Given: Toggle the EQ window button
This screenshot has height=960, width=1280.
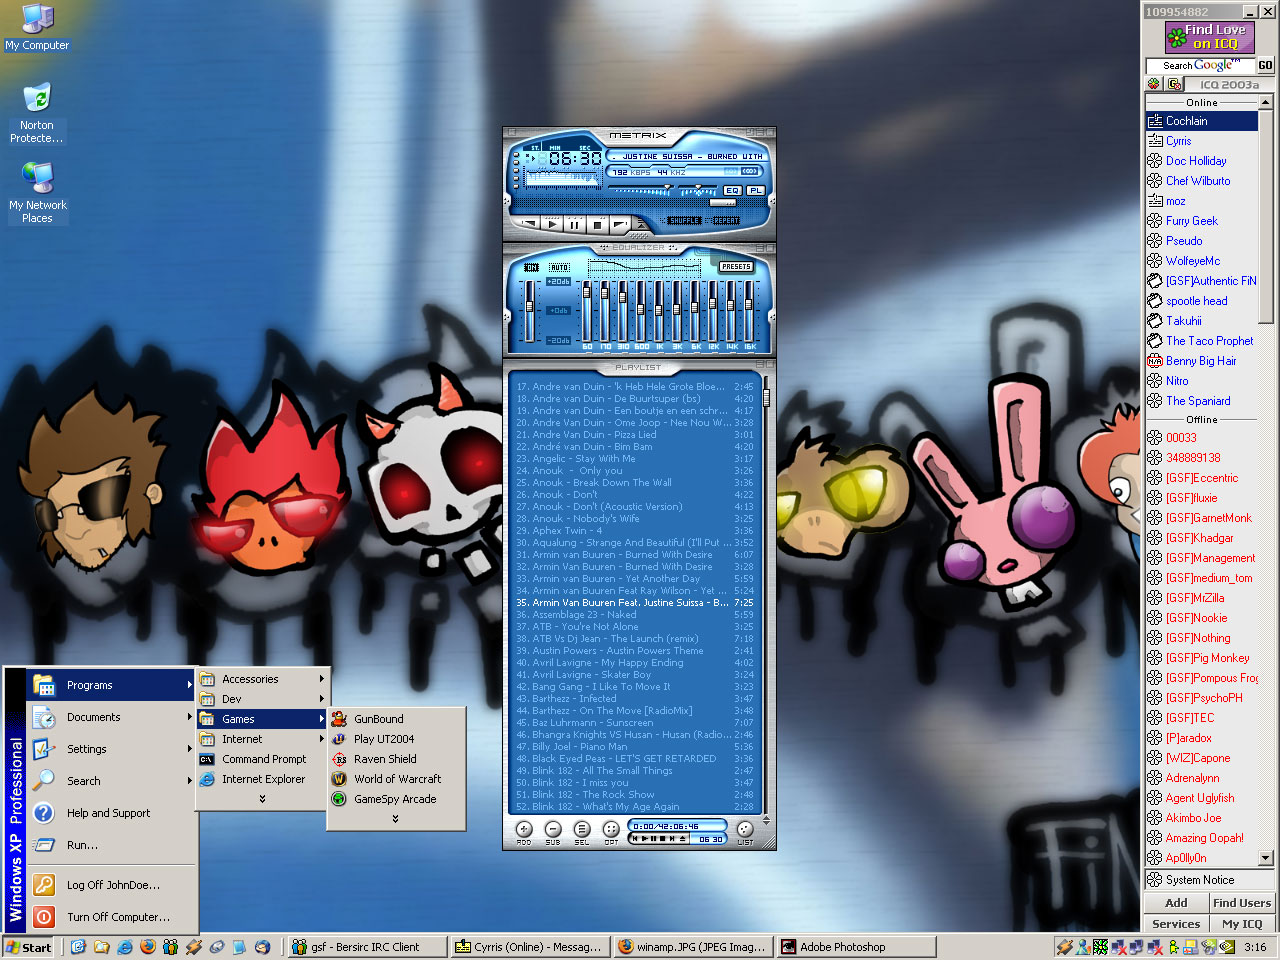Looking at the screenshot, I should pyautogui.click(x=732, y=190).
